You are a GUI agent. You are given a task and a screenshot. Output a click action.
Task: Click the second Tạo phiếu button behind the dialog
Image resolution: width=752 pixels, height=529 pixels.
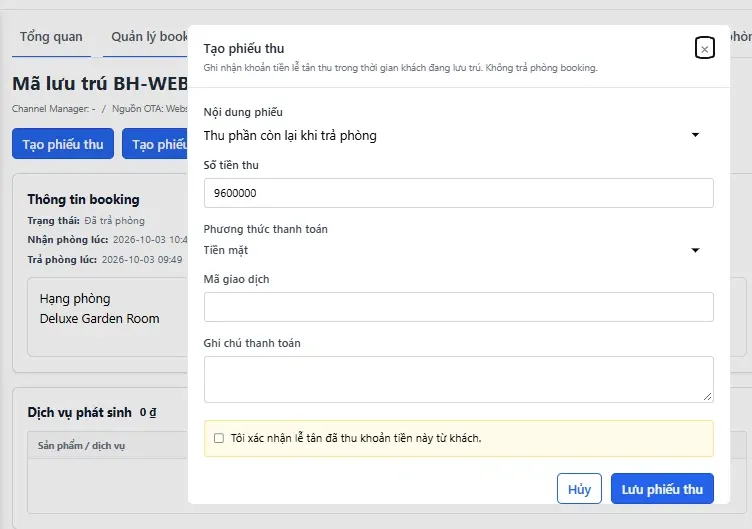click(155, 143)
